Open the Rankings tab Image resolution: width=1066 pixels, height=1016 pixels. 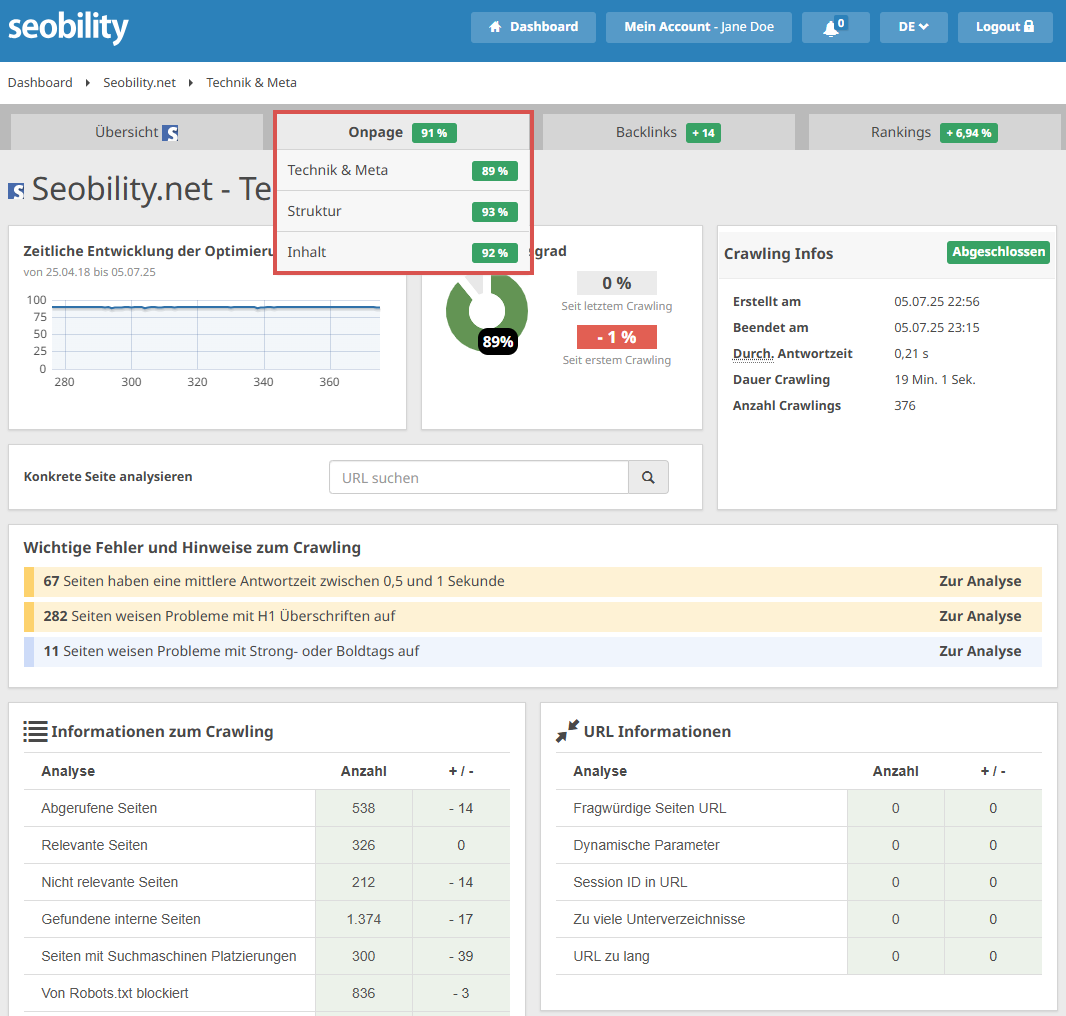(x=934, y=132)
